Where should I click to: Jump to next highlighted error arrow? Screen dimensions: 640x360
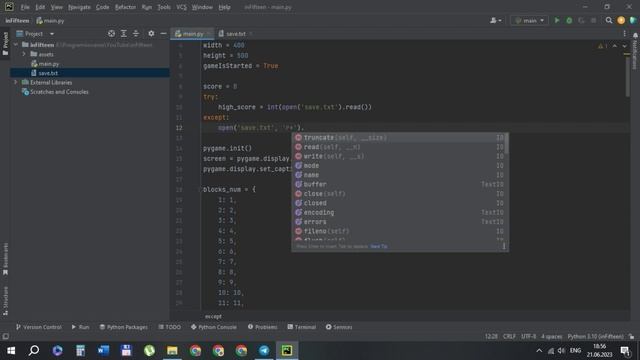624,46
